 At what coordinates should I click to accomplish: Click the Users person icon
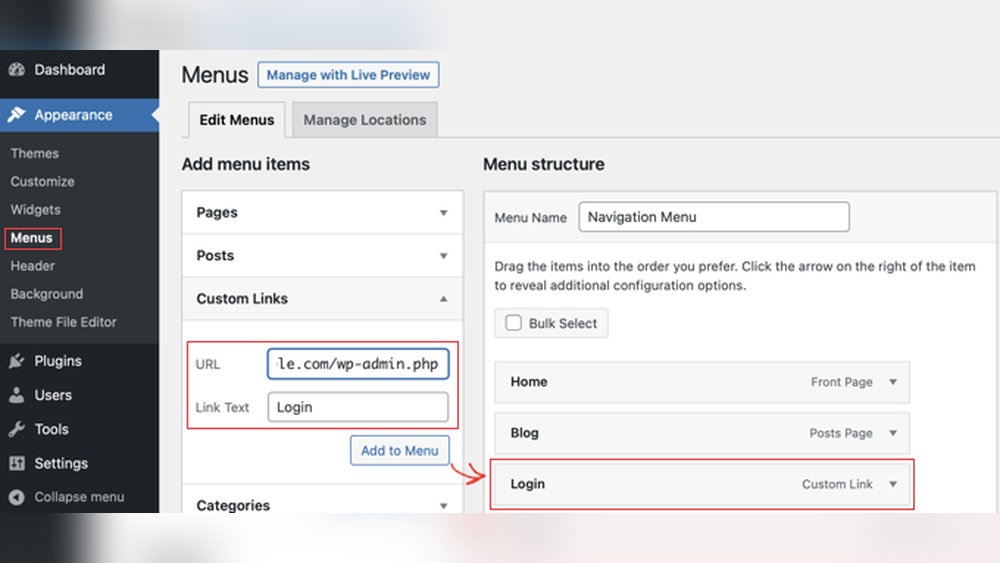(17, 395)
